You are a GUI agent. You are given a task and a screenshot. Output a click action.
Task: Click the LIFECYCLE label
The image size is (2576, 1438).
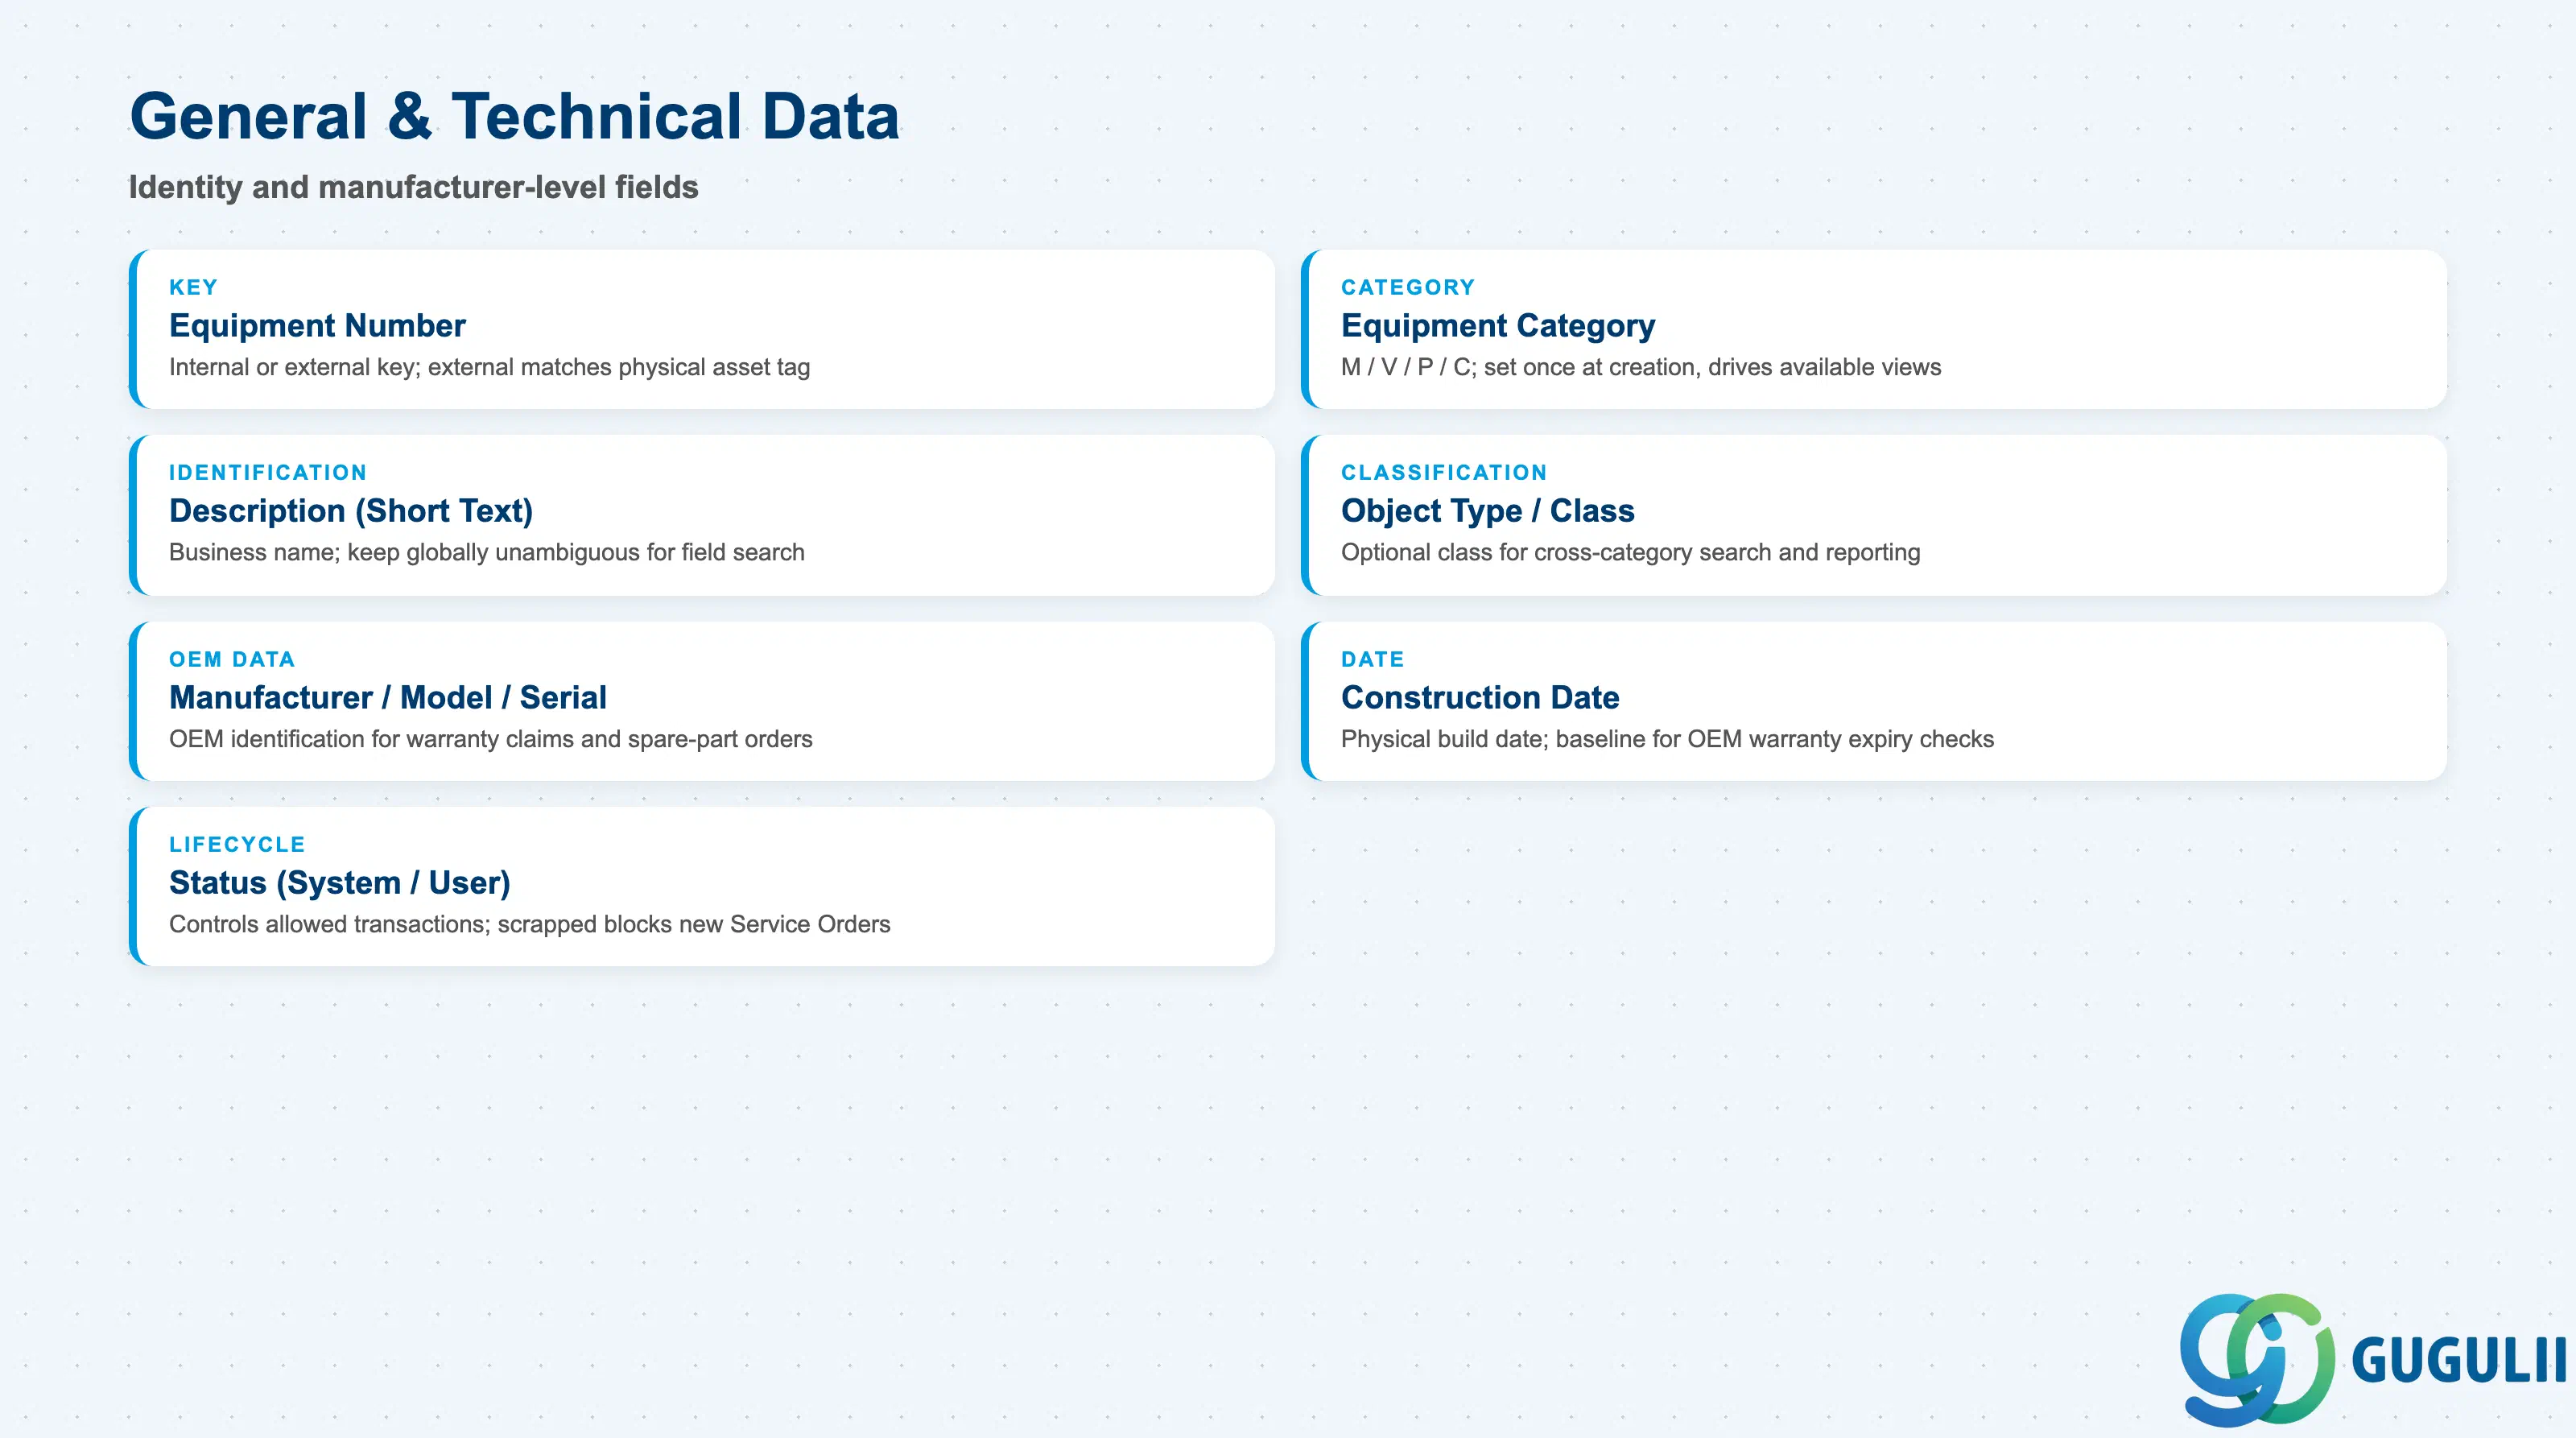point(237,844)
